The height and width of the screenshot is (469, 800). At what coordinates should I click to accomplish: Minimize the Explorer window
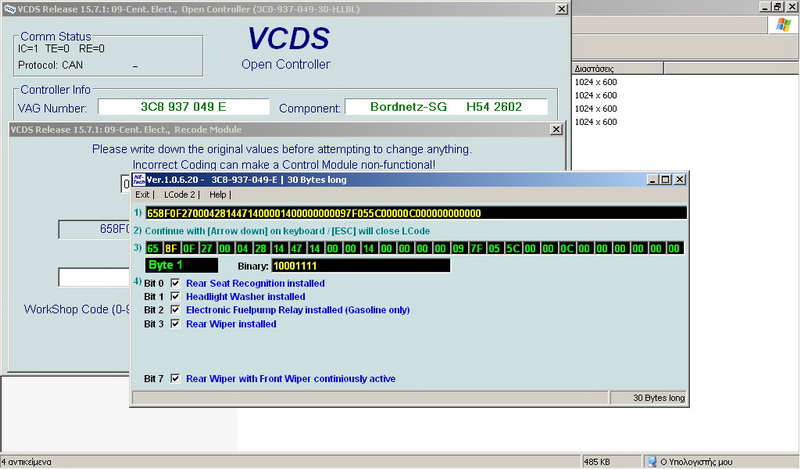coord(764,7)
